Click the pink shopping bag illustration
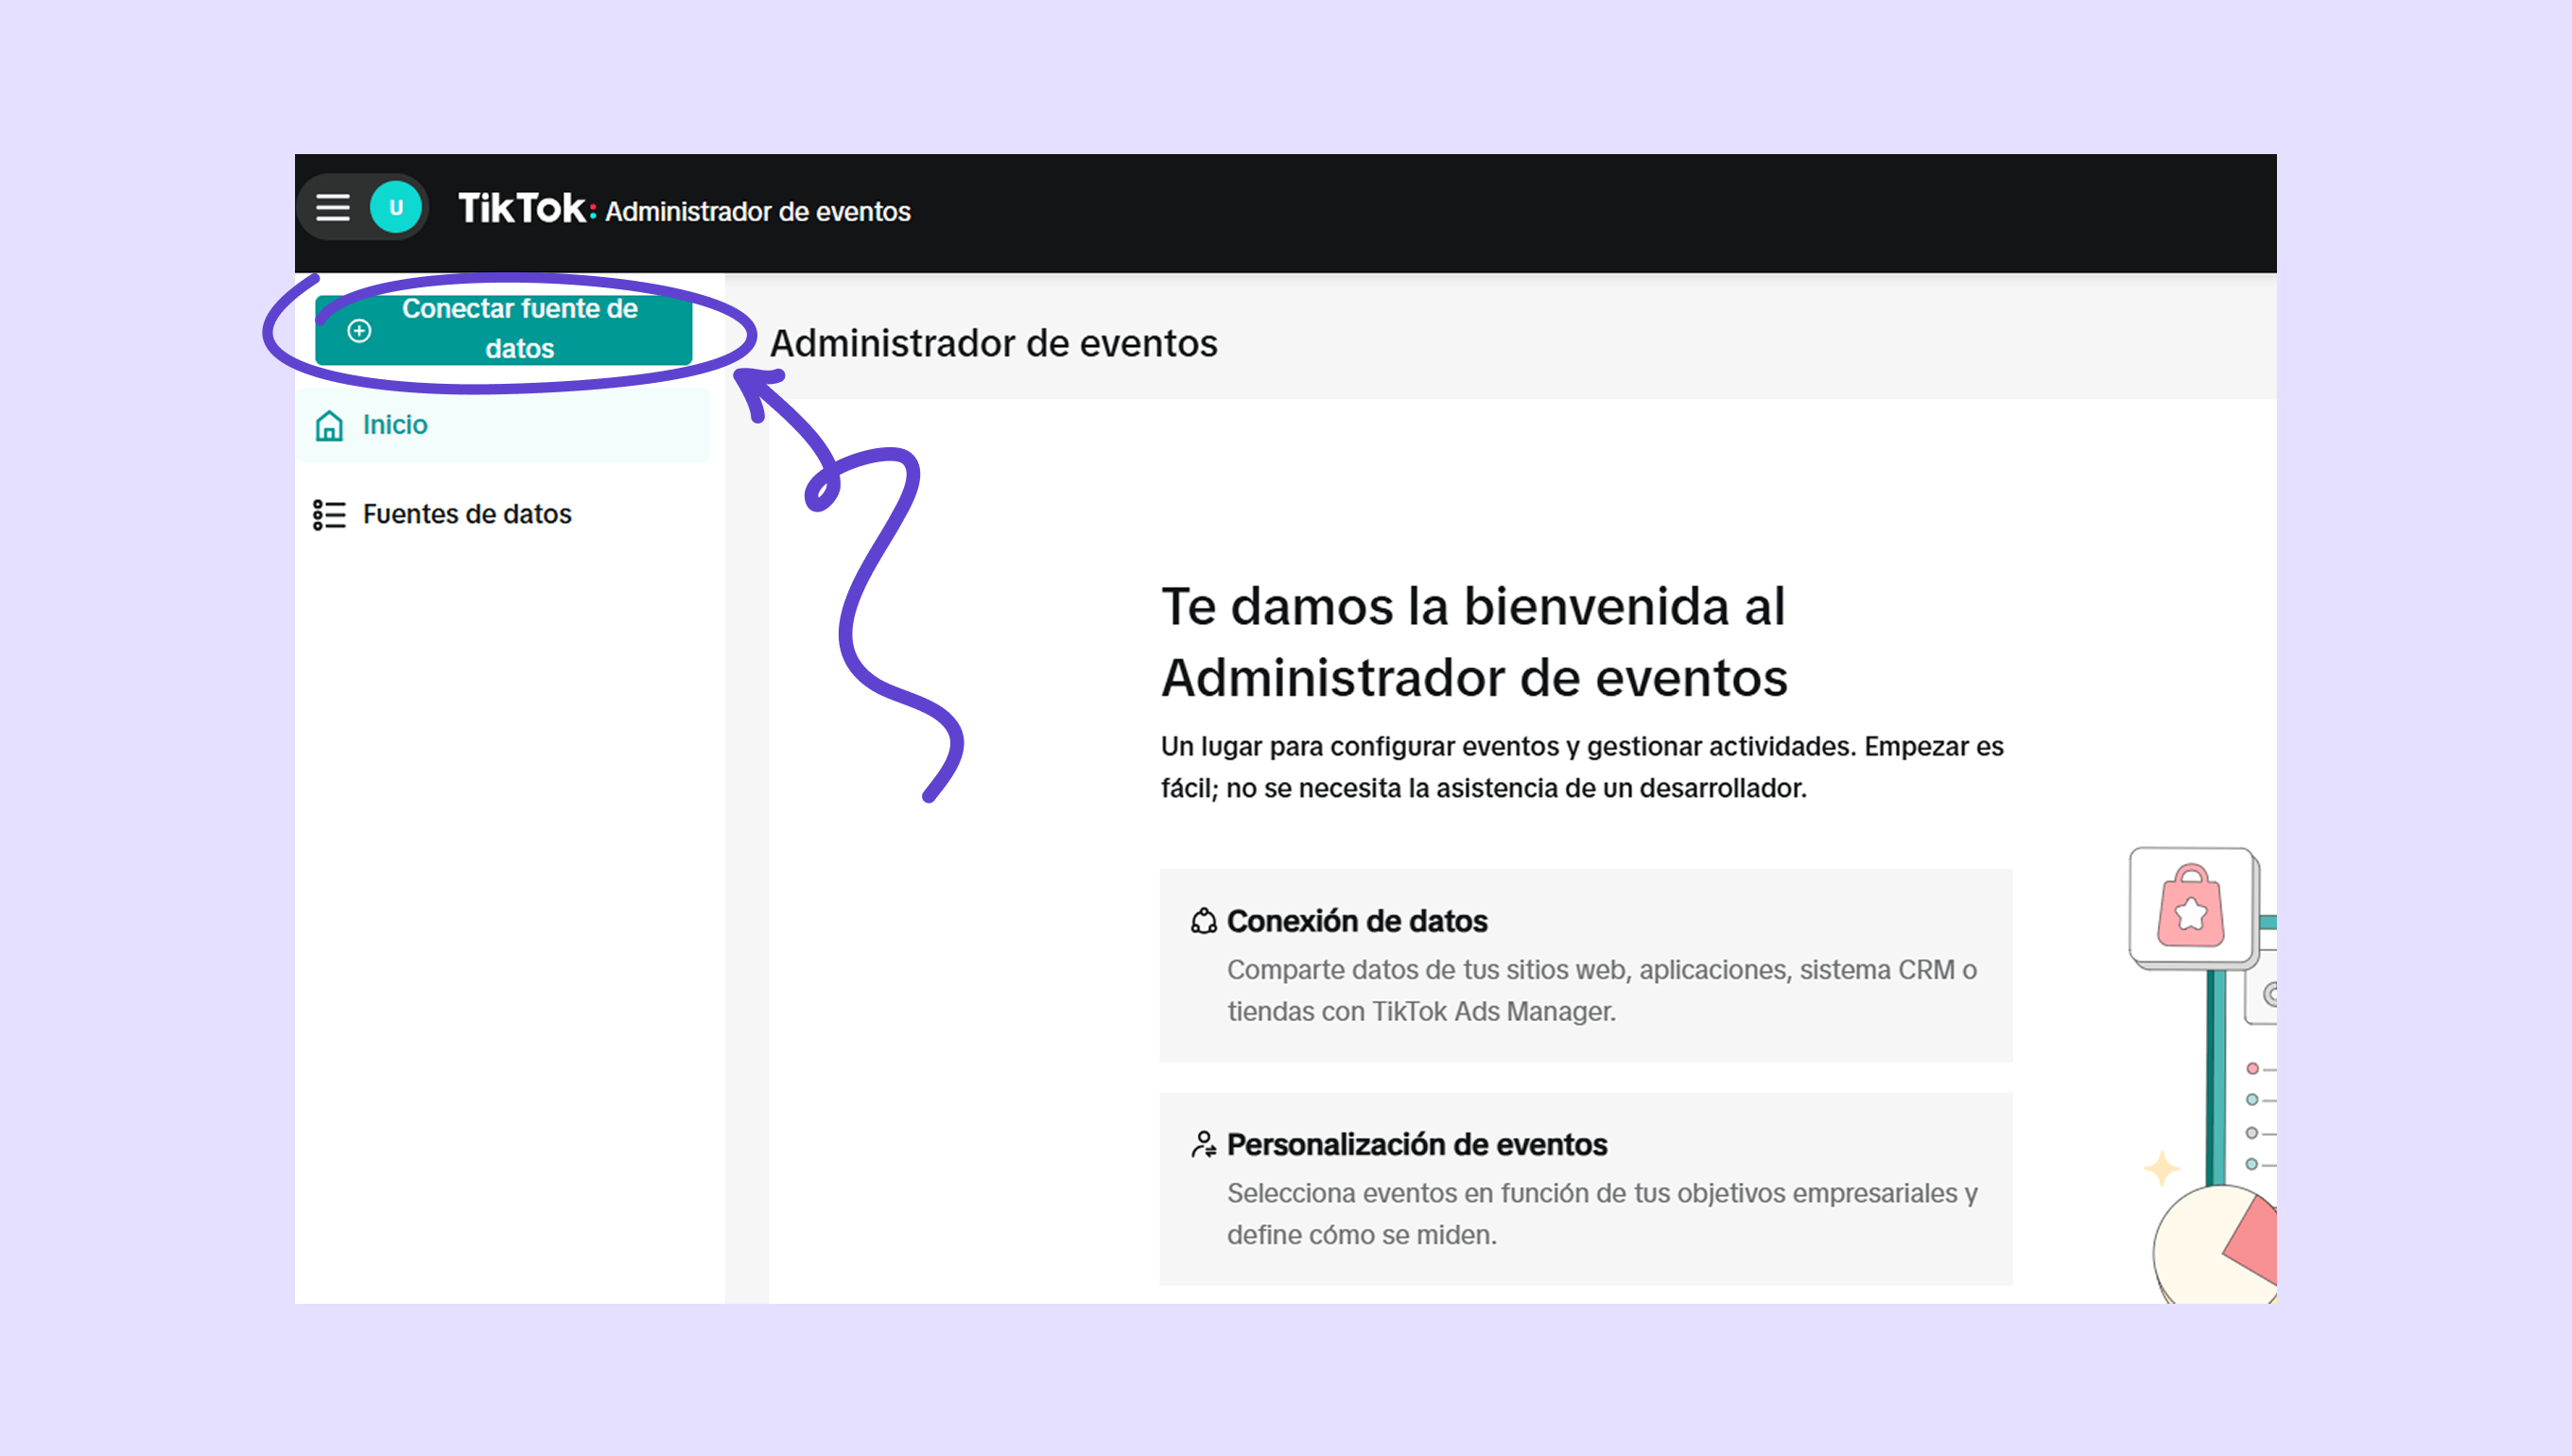Screen dimensions: 2572x1456 pyautogui.click(x=2190, y=907)
